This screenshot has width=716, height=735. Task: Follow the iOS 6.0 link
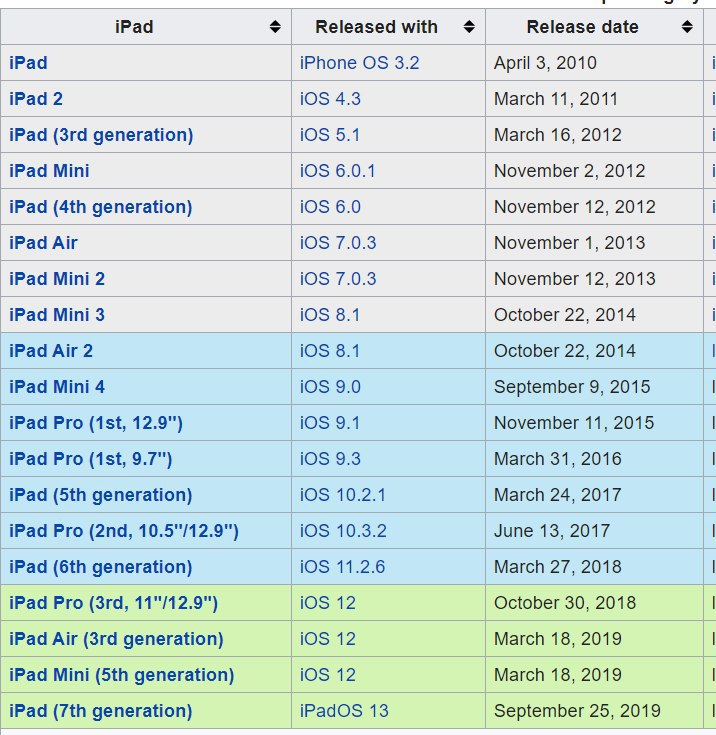[330, 207]
